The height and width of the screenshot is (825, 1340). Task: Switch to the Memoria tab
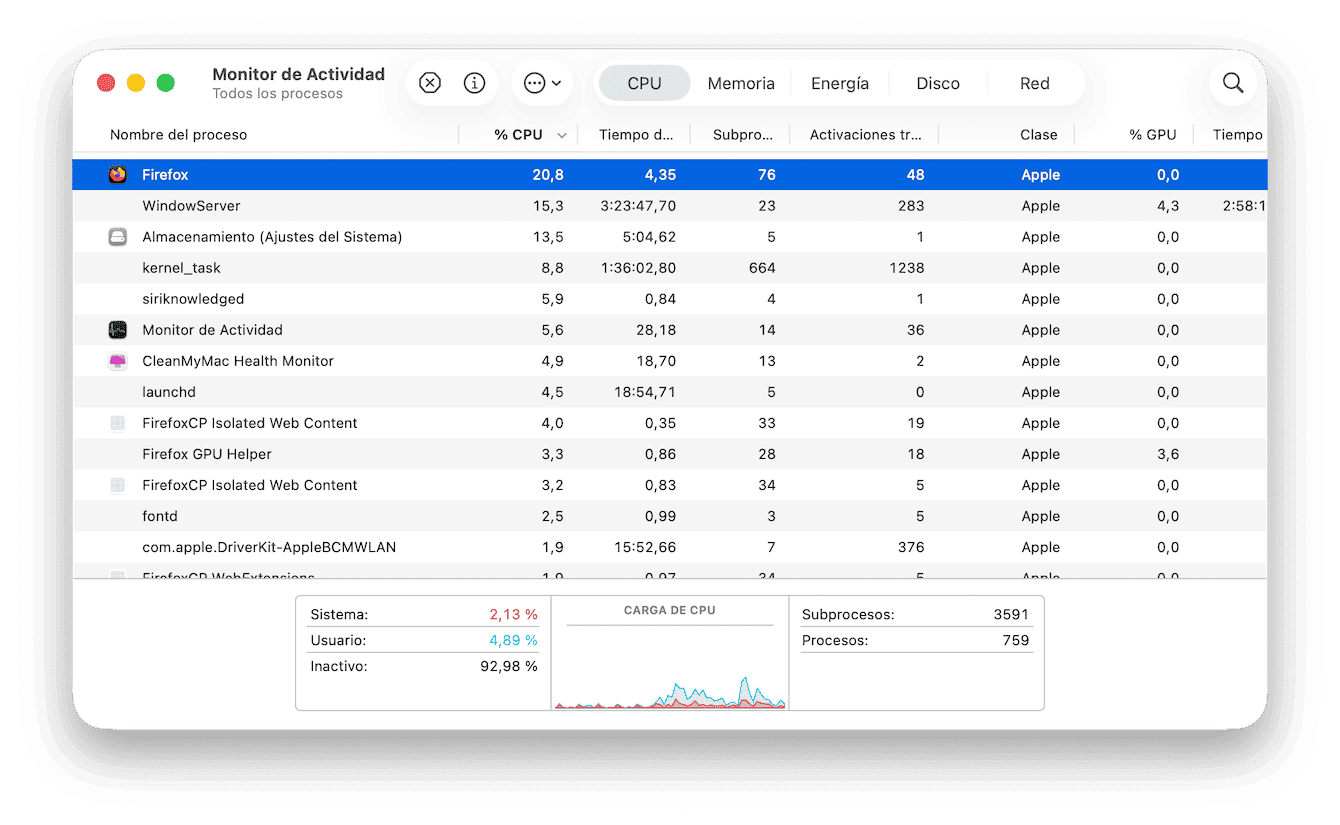[741, 84]
